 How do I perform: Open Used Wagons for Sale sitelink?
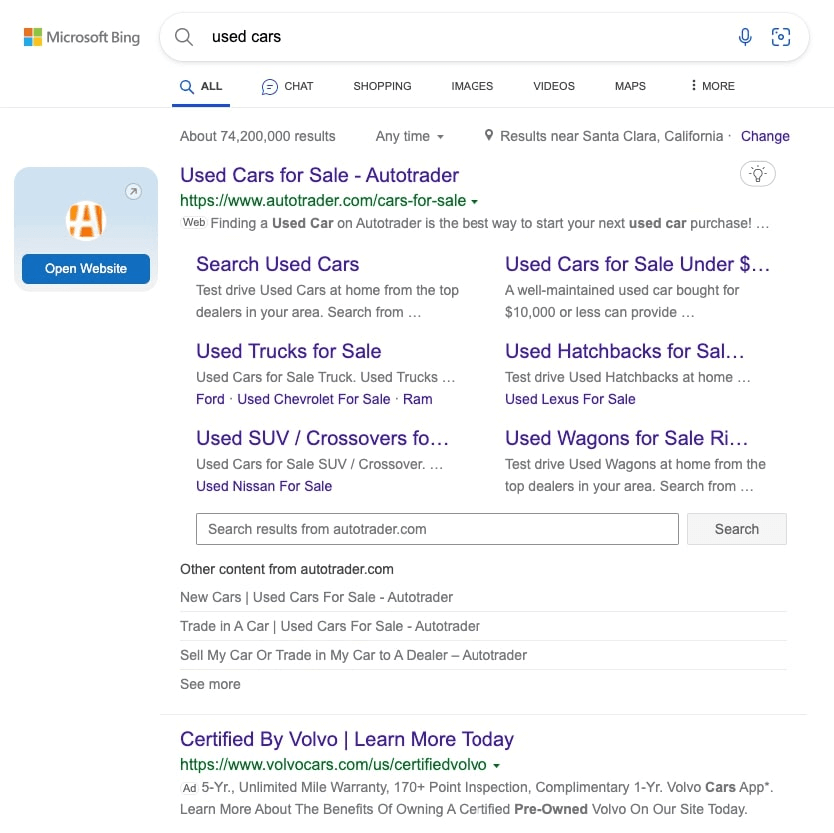coord(627,438)
